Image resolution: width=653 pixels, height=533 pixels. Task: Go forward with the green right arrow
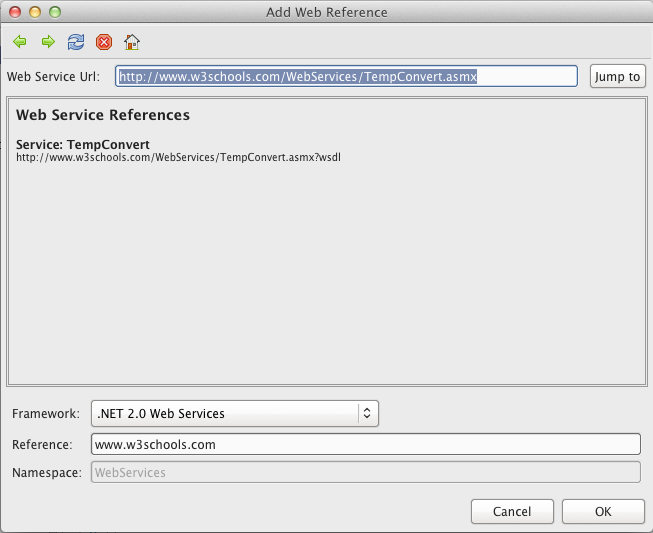click(x=48, y=42)
